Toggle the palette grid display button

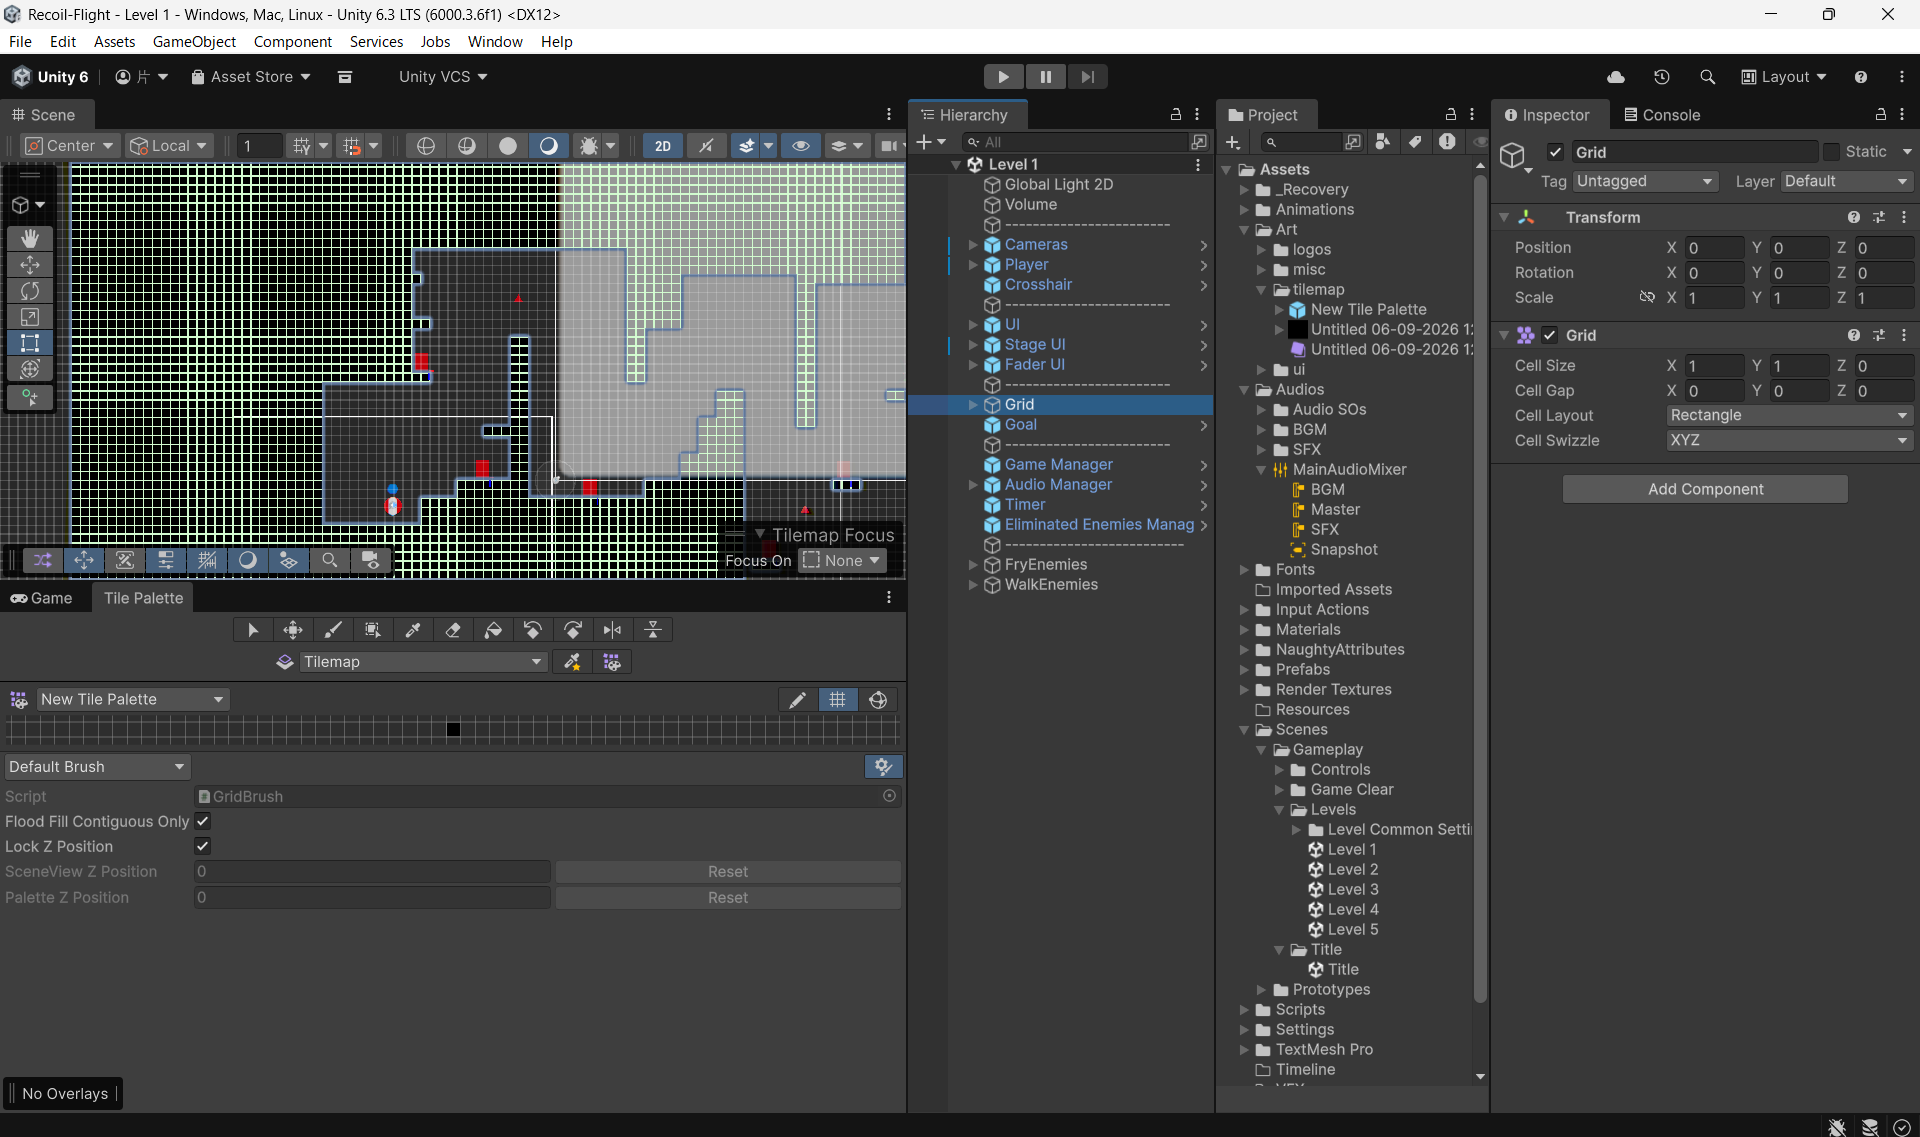click(x=838, y=700)
